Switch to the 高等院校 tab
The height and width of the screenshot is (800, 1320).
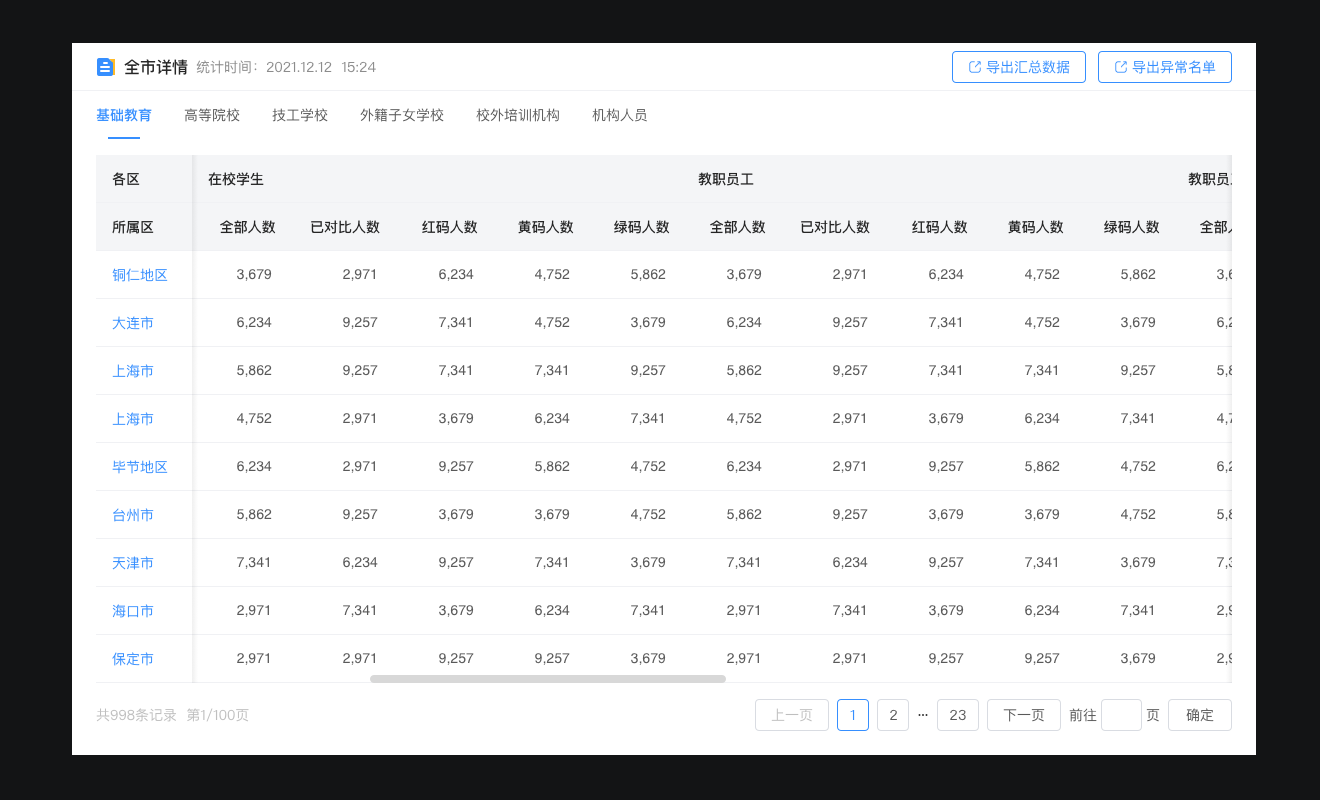click(x=212, y=115)
